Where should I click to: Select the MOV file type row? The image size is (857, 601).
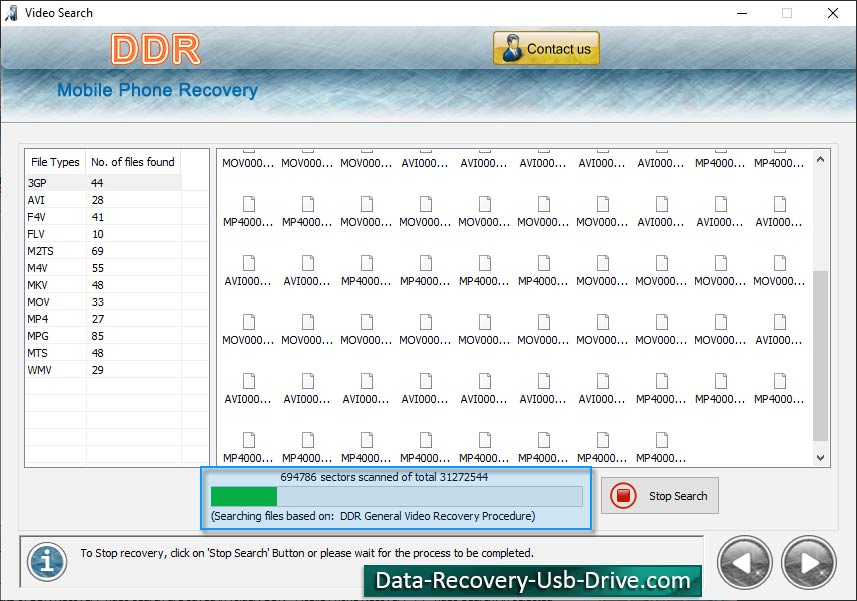point(103,302)
